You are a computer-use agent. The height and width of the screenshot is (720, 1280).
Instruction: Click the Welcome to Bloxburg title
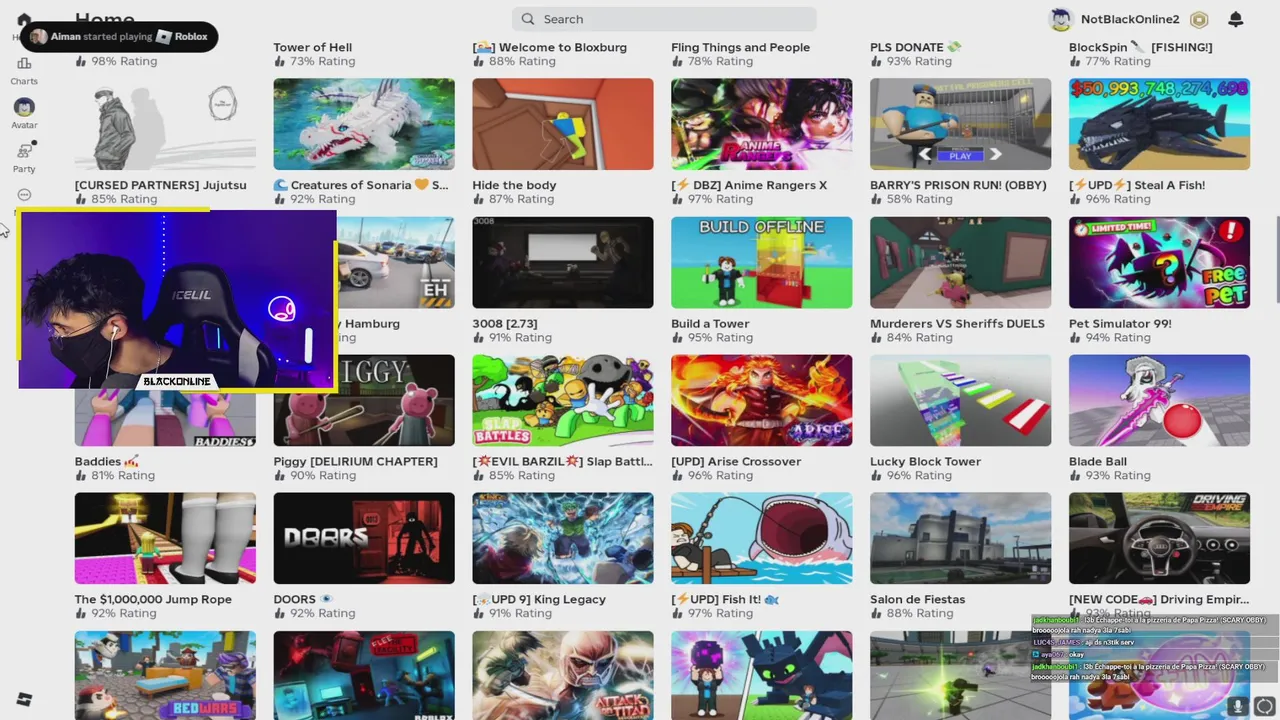point(550,47)
